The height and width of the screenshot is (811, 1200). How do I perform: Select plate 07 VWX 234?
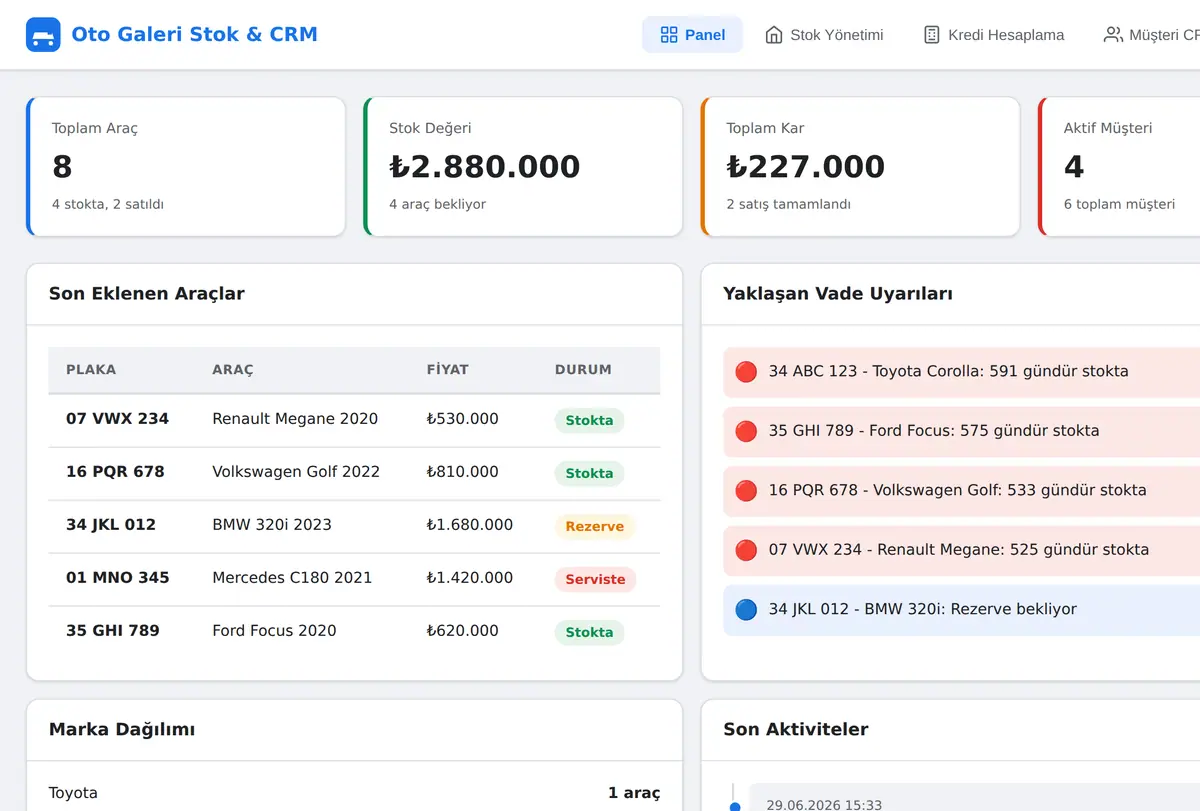[x=117, y=419]
